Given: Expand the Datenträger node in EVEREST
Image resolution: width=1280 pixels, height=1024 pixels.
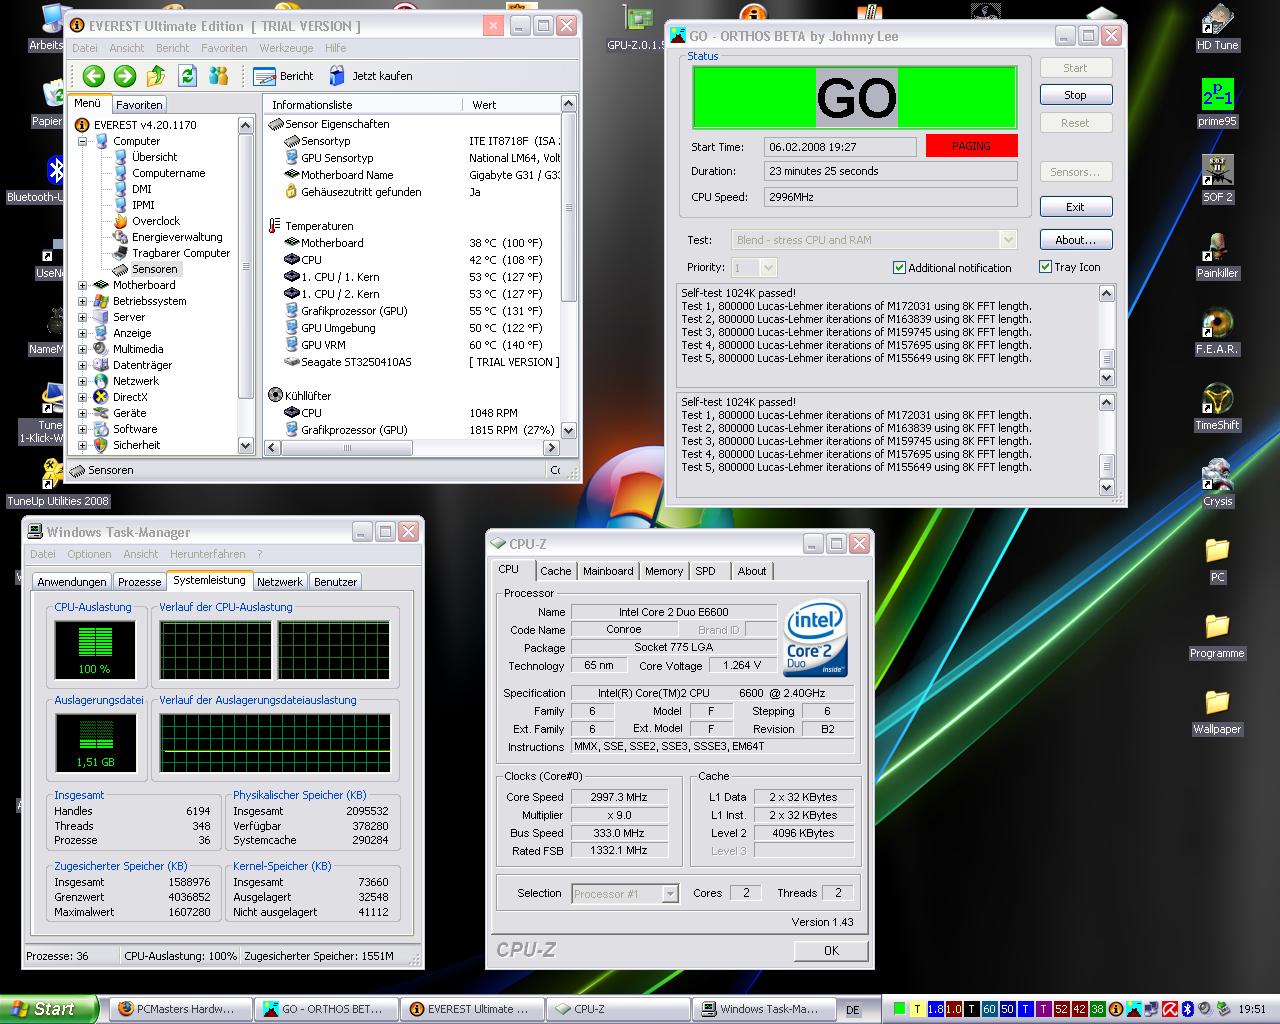Looking at the screenshot, I should coord(82,365).
